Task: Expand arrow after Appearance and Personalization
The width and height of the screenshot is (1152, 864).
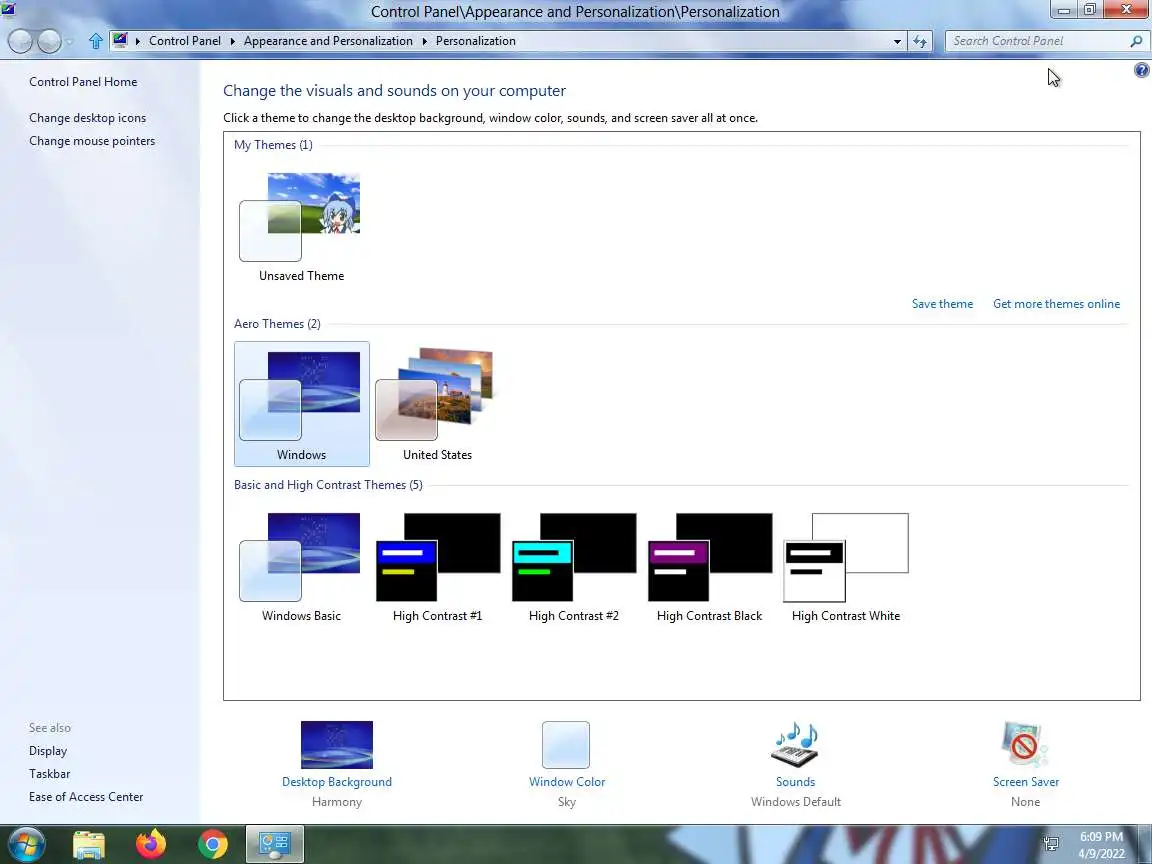Action: [x=424, y=41]
